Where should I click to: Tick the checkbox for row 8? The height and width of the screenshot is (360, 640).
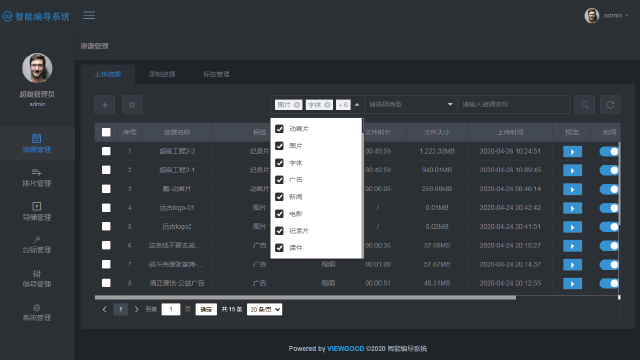106,283
